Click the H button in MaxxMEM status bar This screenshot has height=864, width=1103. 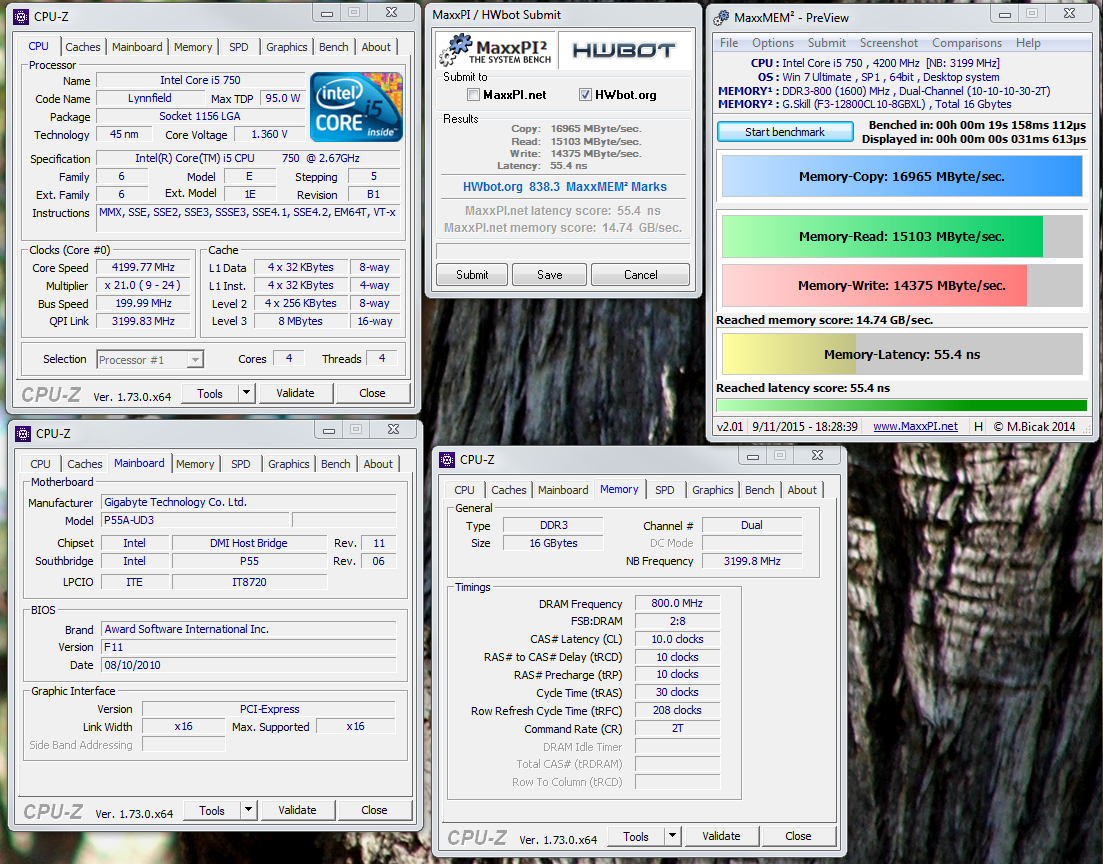[x=978, y=426]
